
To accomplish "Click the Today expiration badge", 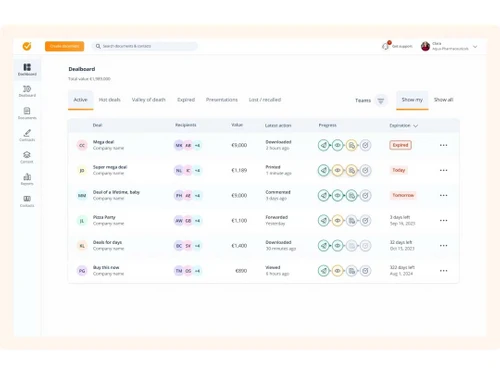I will point(399,170).
